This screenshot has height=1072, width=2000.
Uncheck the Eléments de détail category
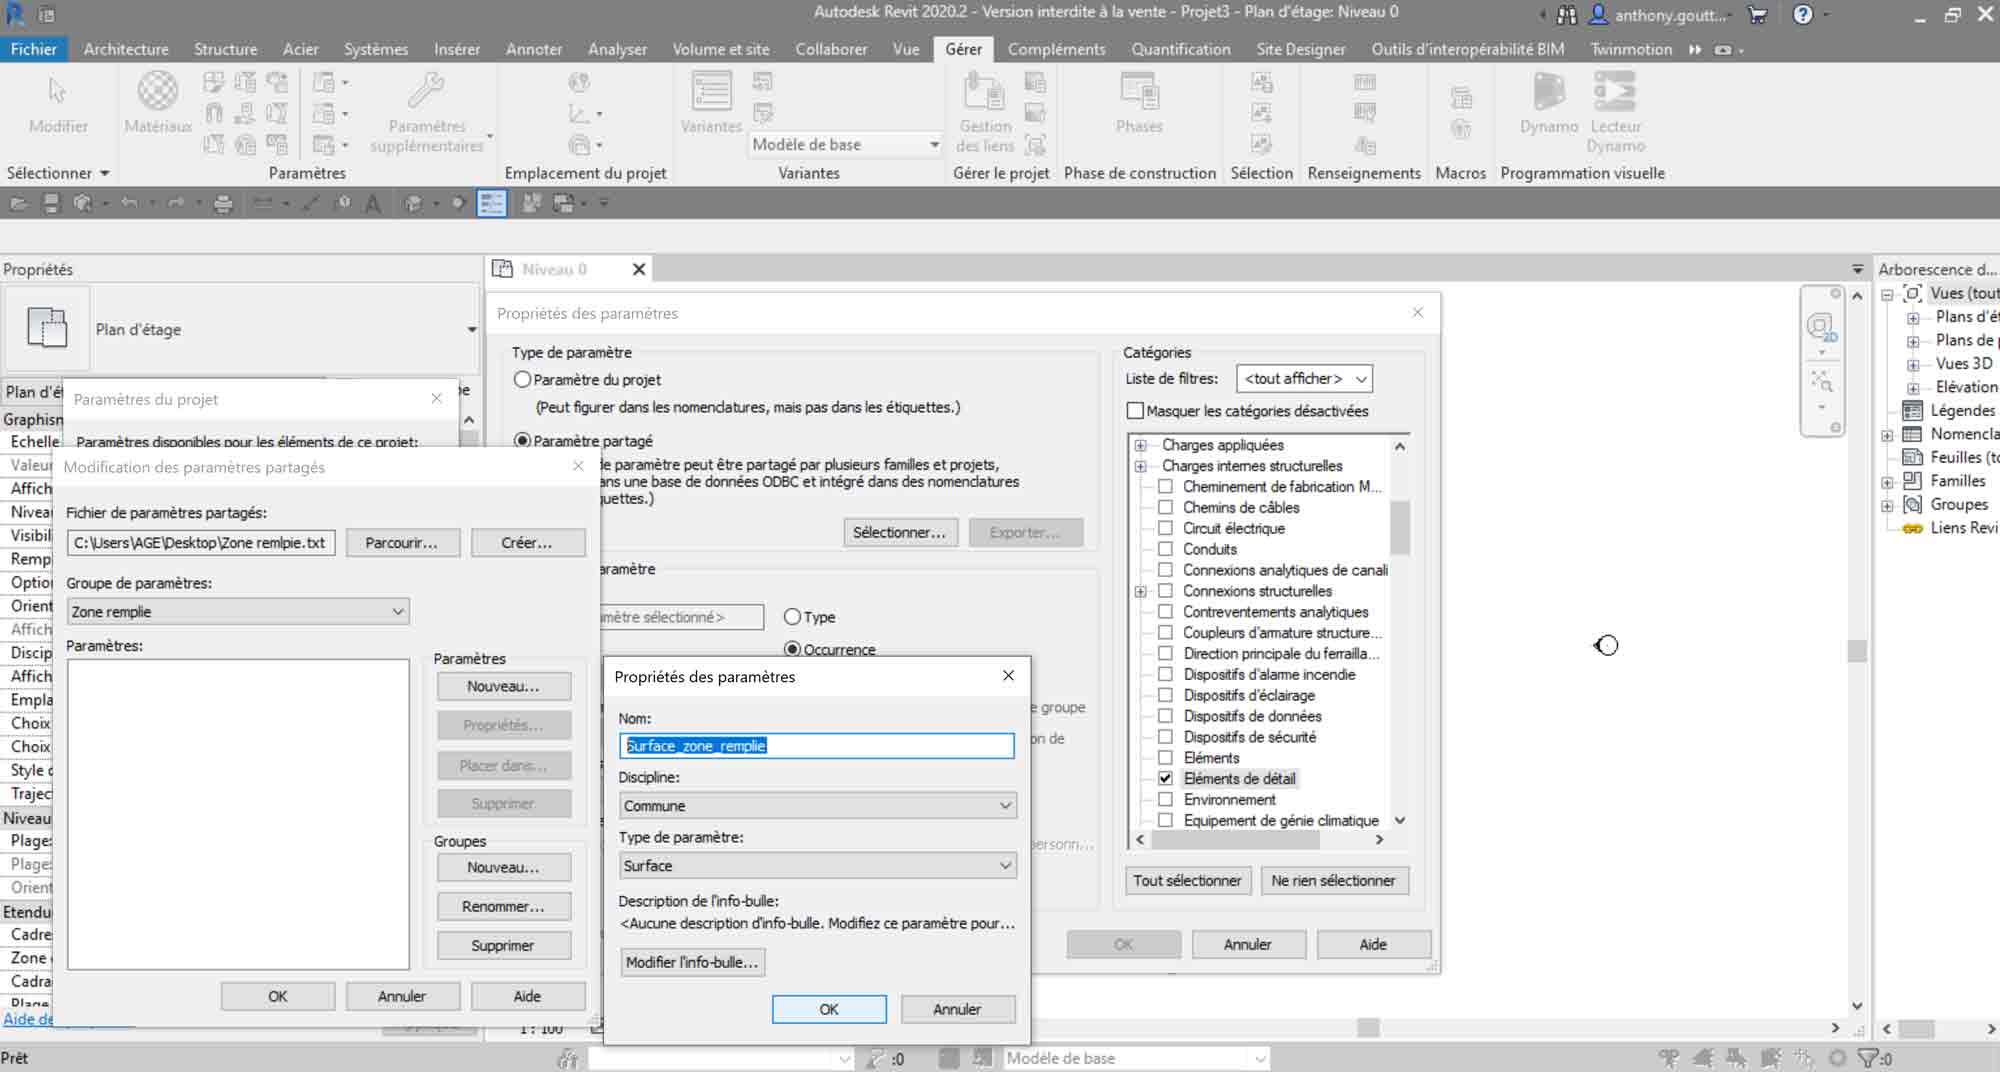1165,779
